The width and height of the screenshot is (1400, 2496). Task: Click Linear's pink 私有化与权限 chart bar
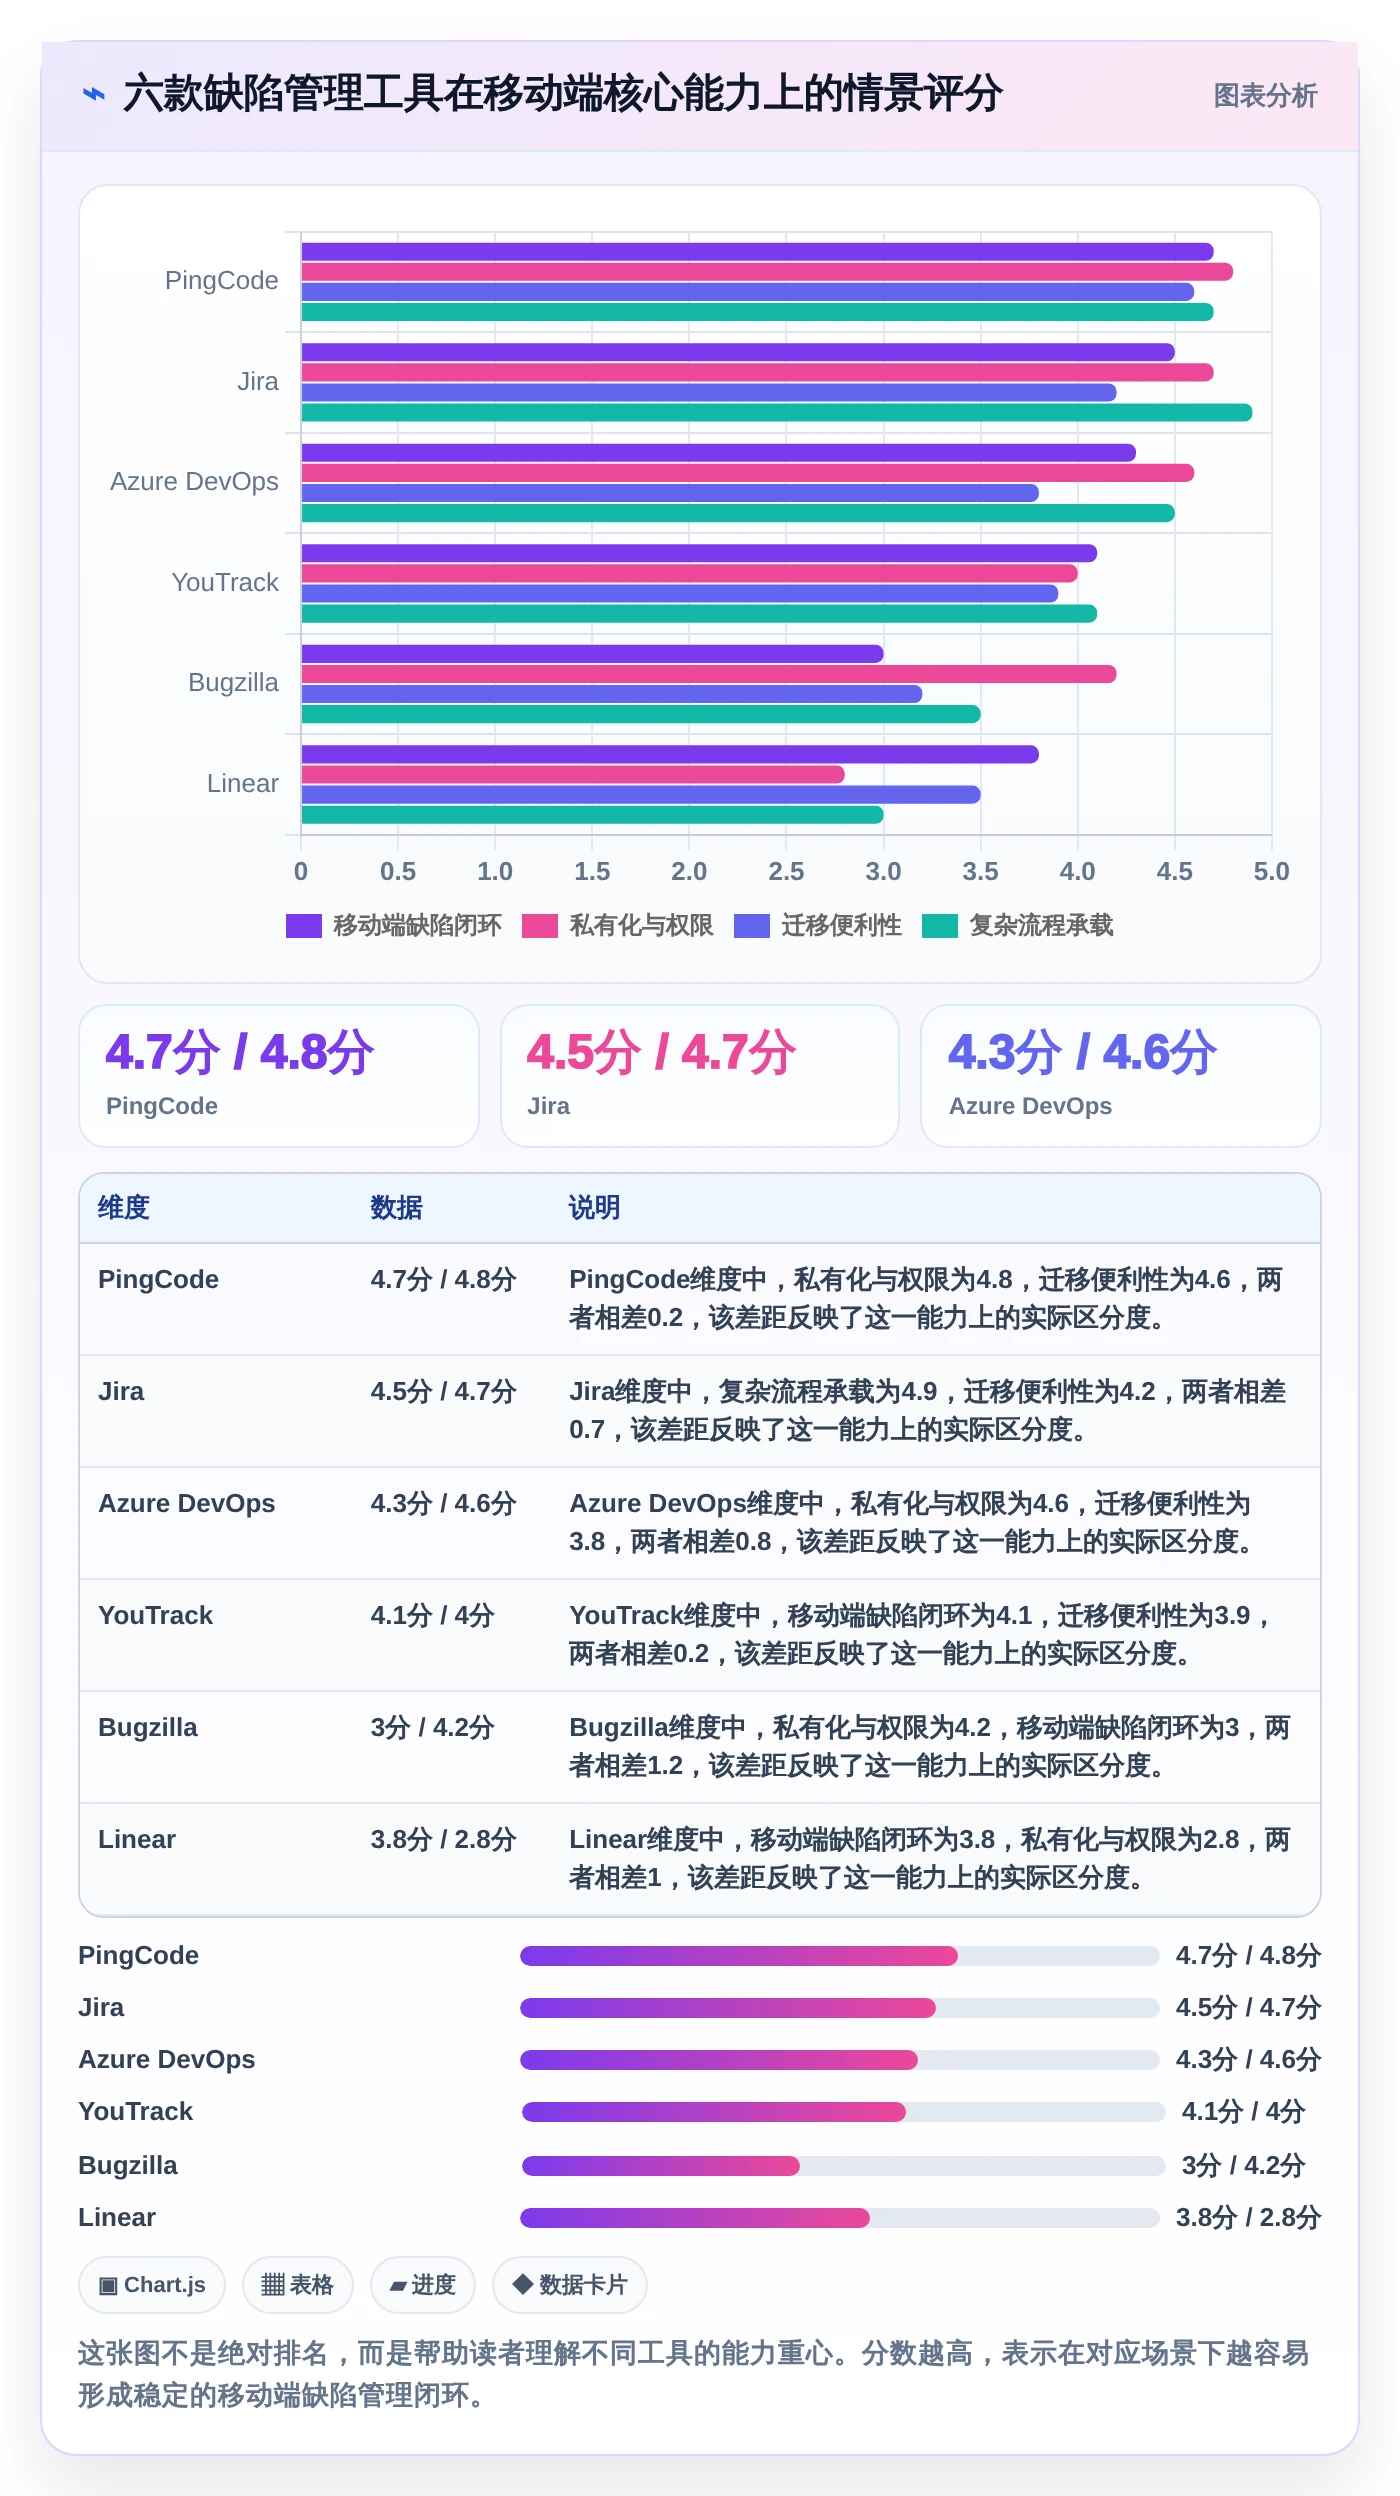click(x=573, y=775)
